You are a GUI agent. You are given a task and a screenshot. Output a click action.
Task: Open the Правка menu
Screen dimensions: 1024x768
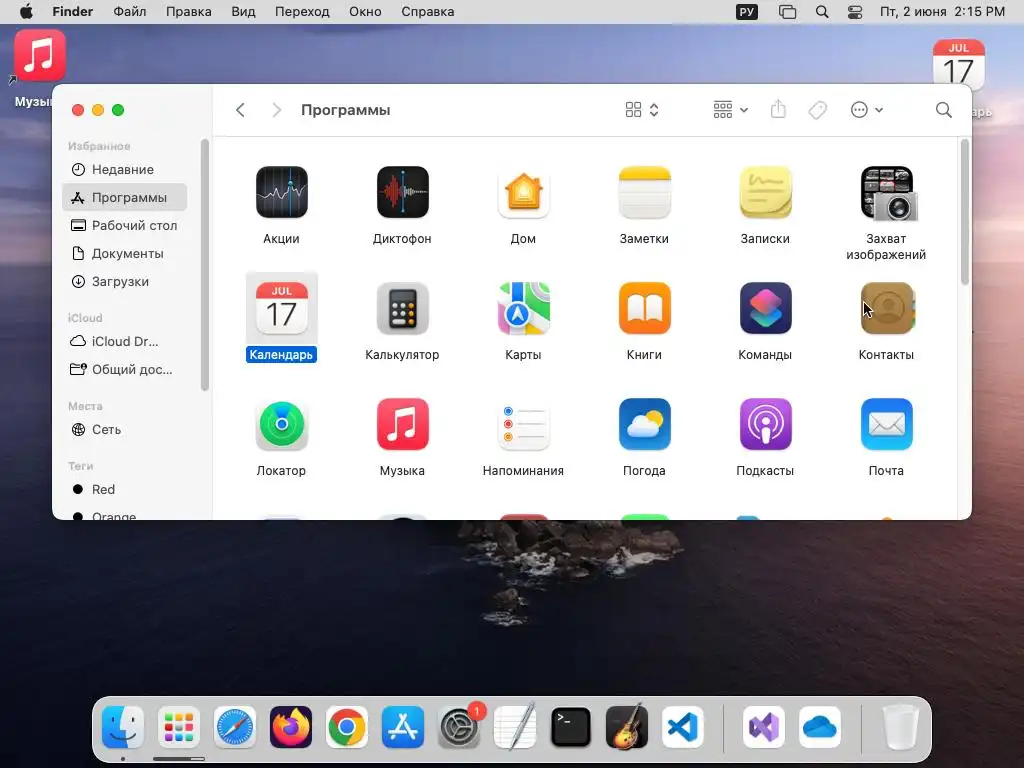click(x=188, y=12)
